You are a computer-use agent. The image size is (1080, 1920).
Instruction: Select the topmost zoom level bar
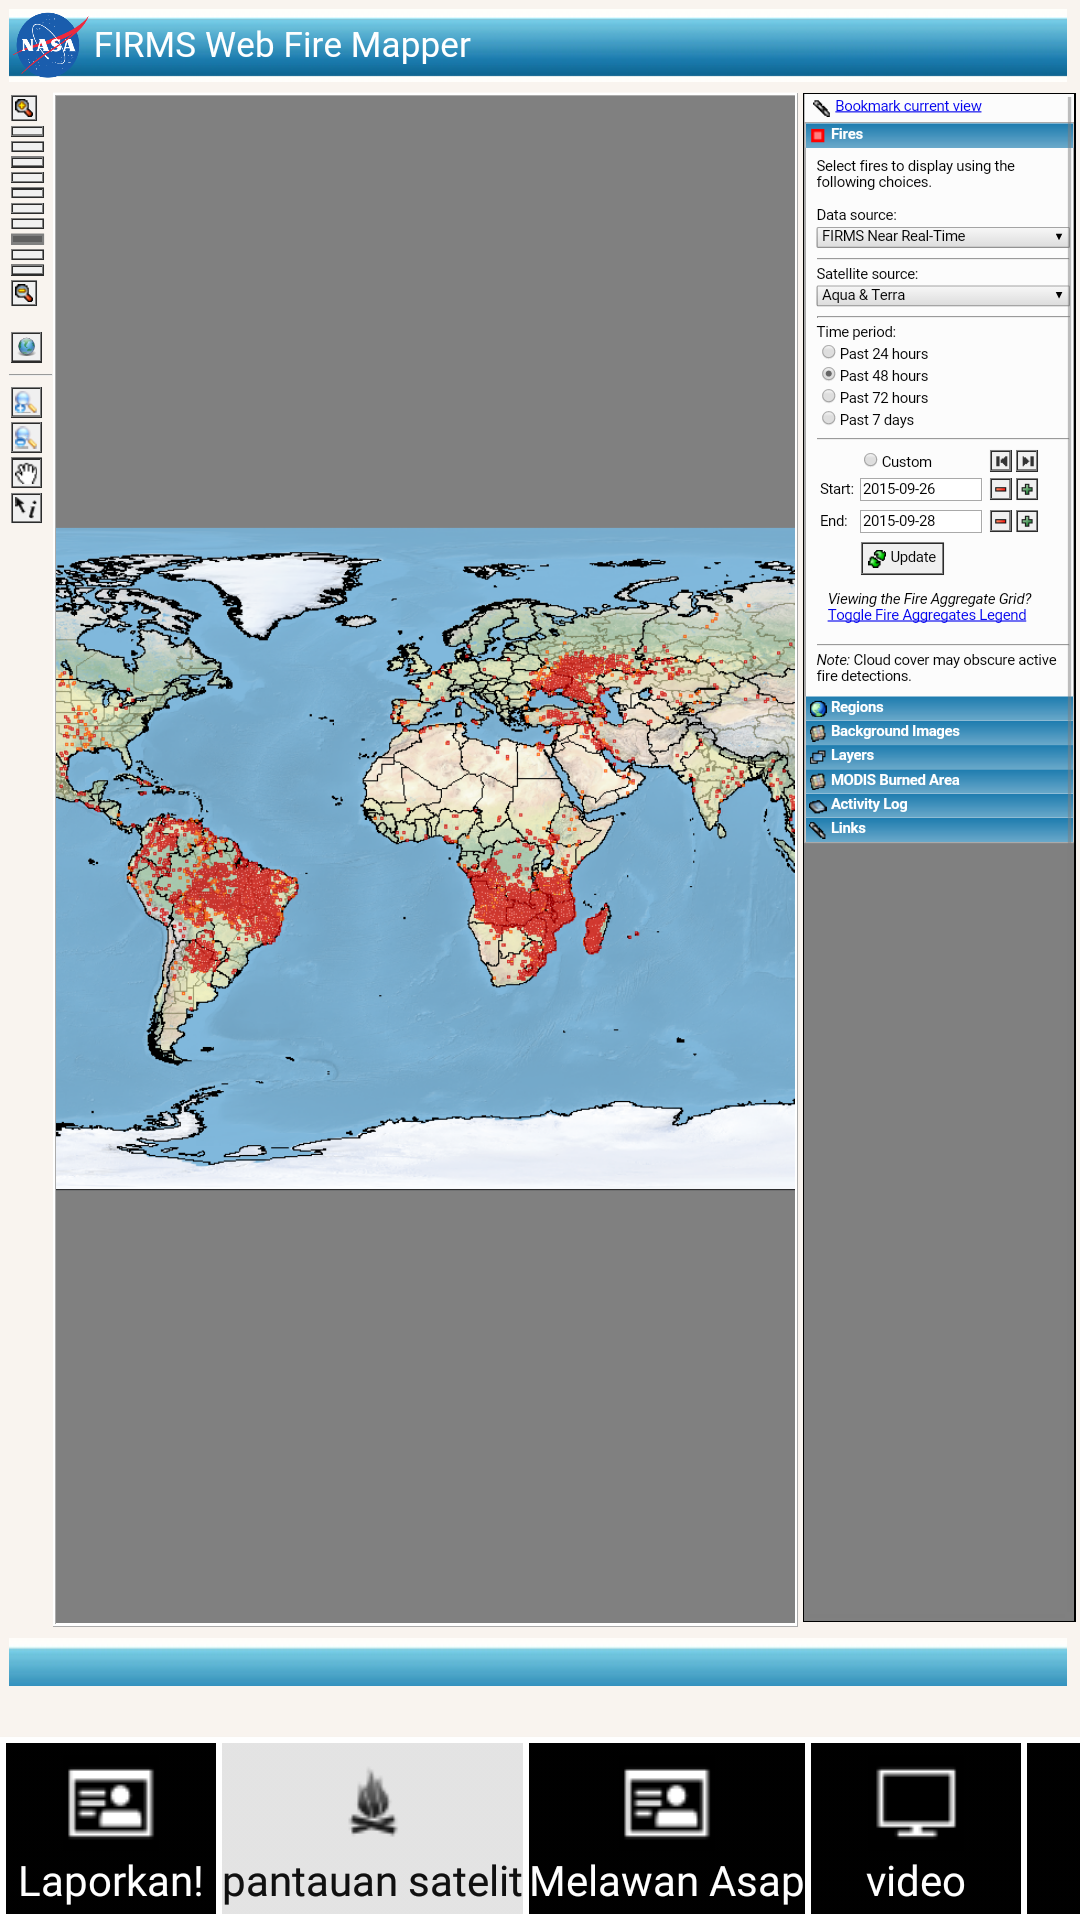coord(27,131)
